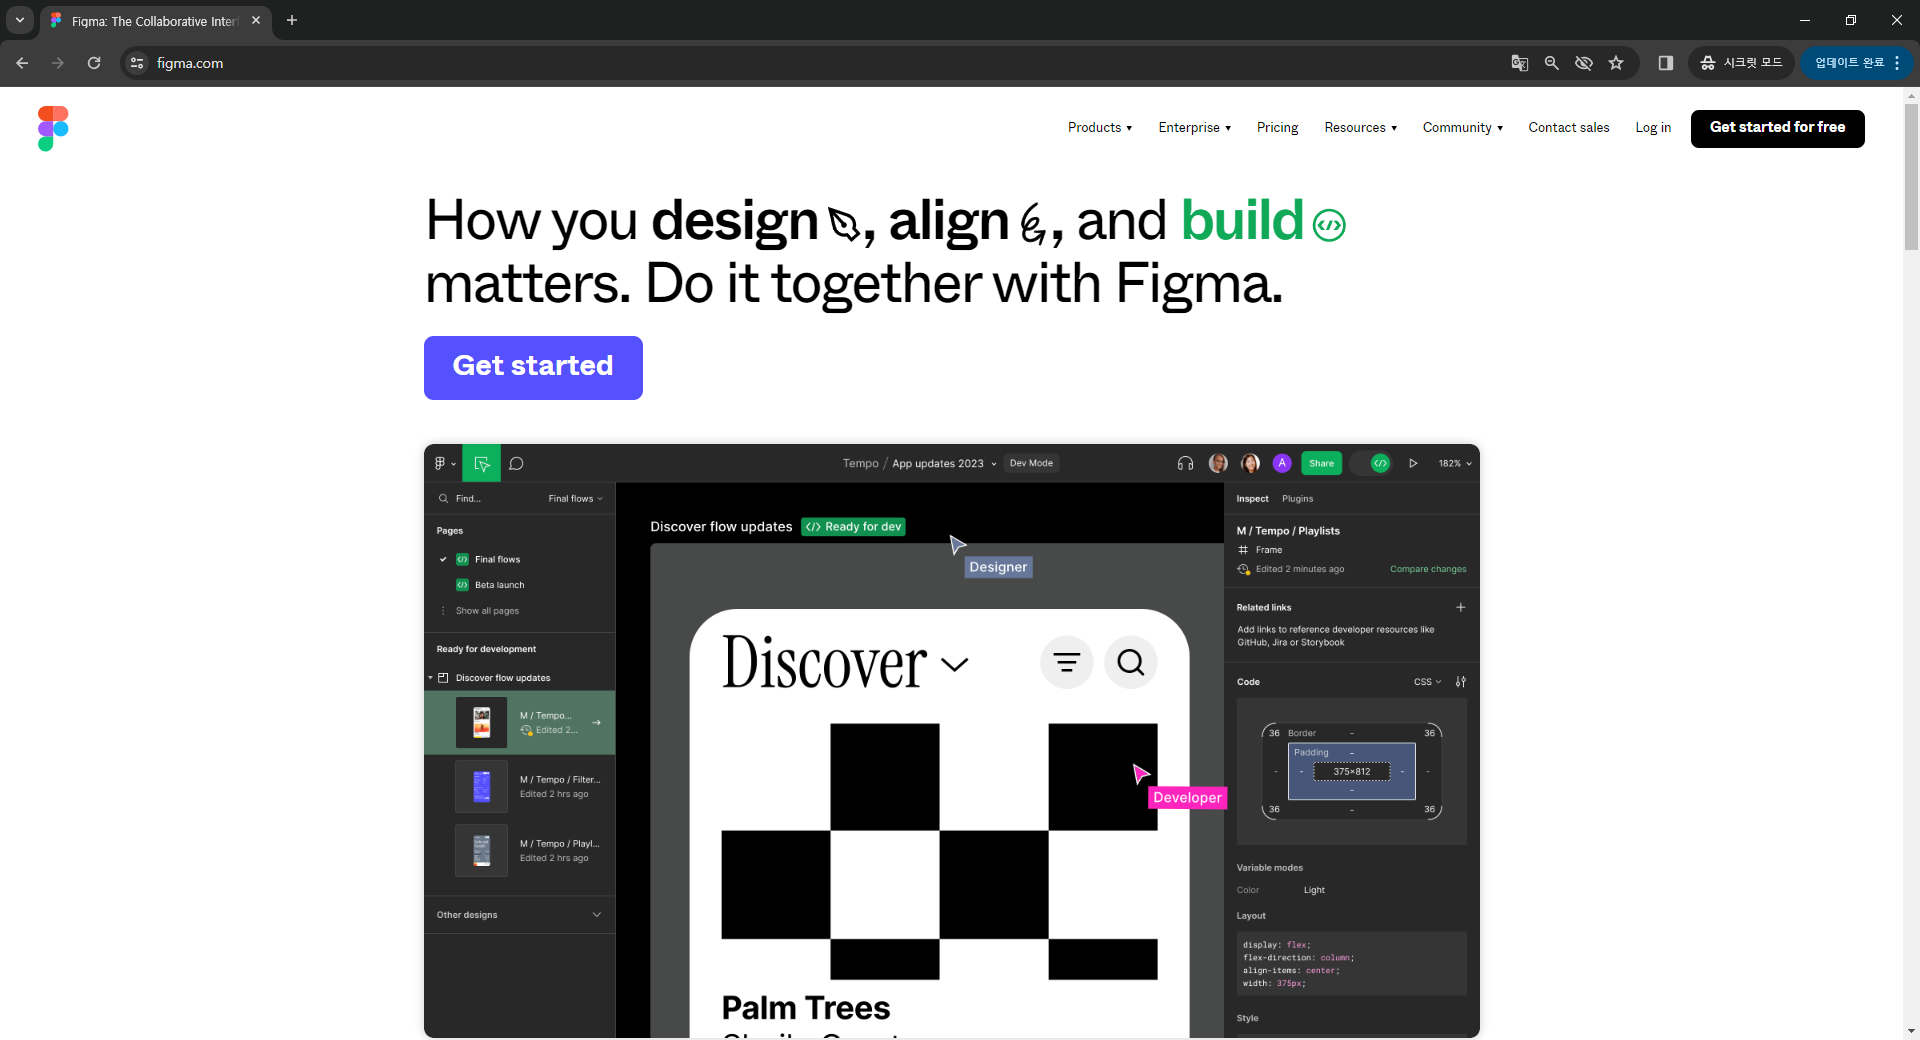The height and width of the screenshot is (1040, 1920).
Task: Open the Products menu
Action: click(1099, 128)
